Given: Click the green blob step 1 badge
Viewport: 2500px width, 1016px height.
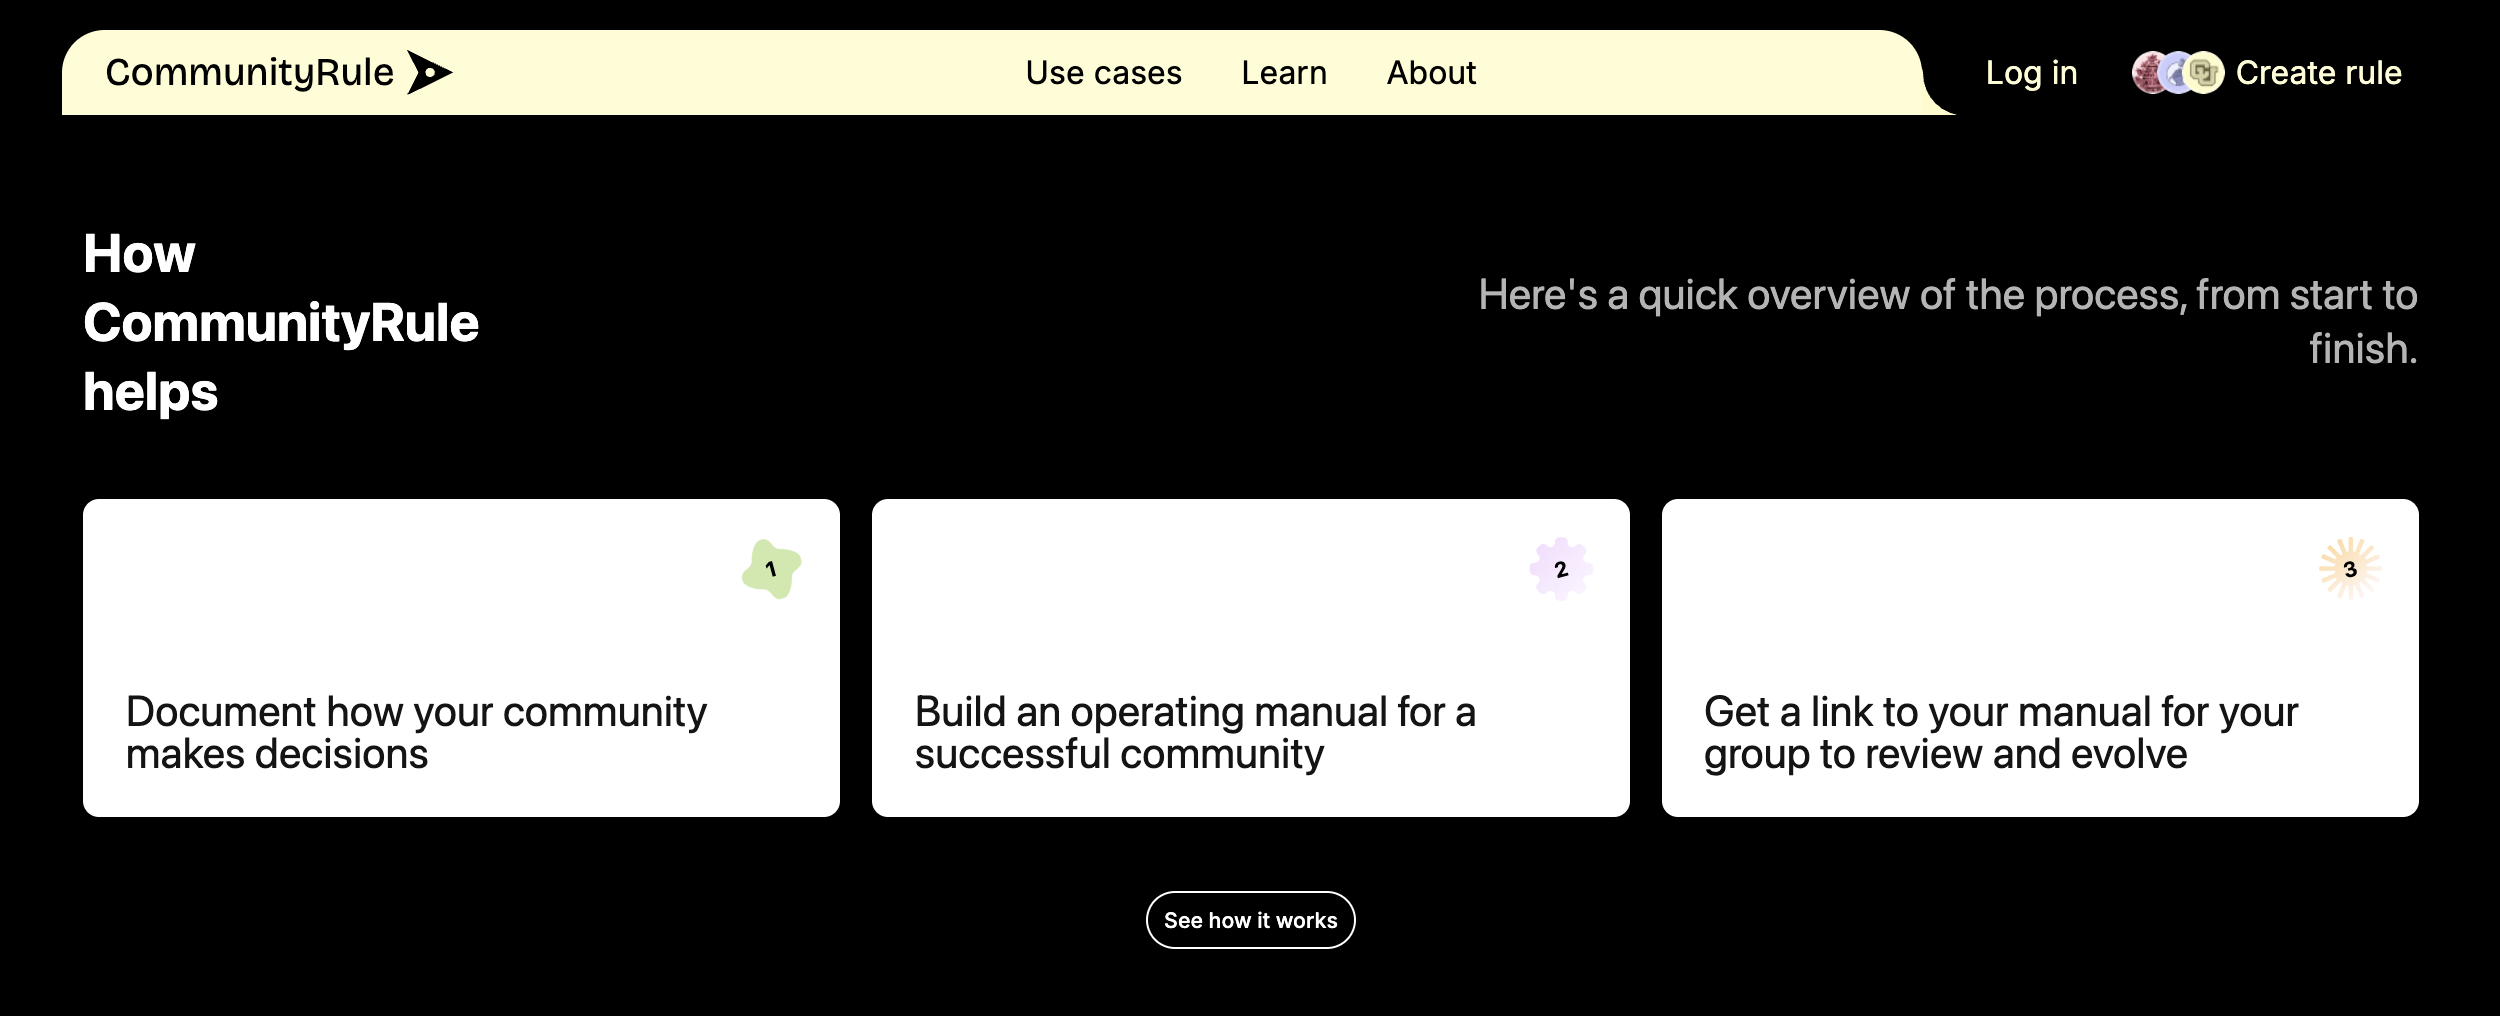Looking at the screenshot, I should (771, 569).
